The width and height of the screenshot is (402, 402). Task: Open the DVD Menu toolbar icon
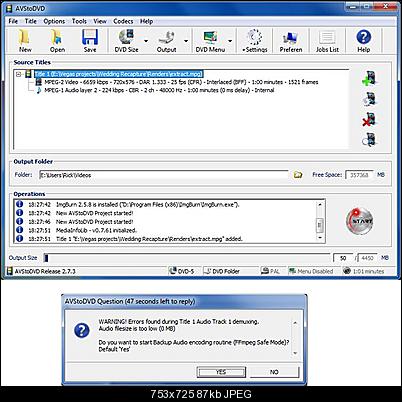click(x=210, y=41)
